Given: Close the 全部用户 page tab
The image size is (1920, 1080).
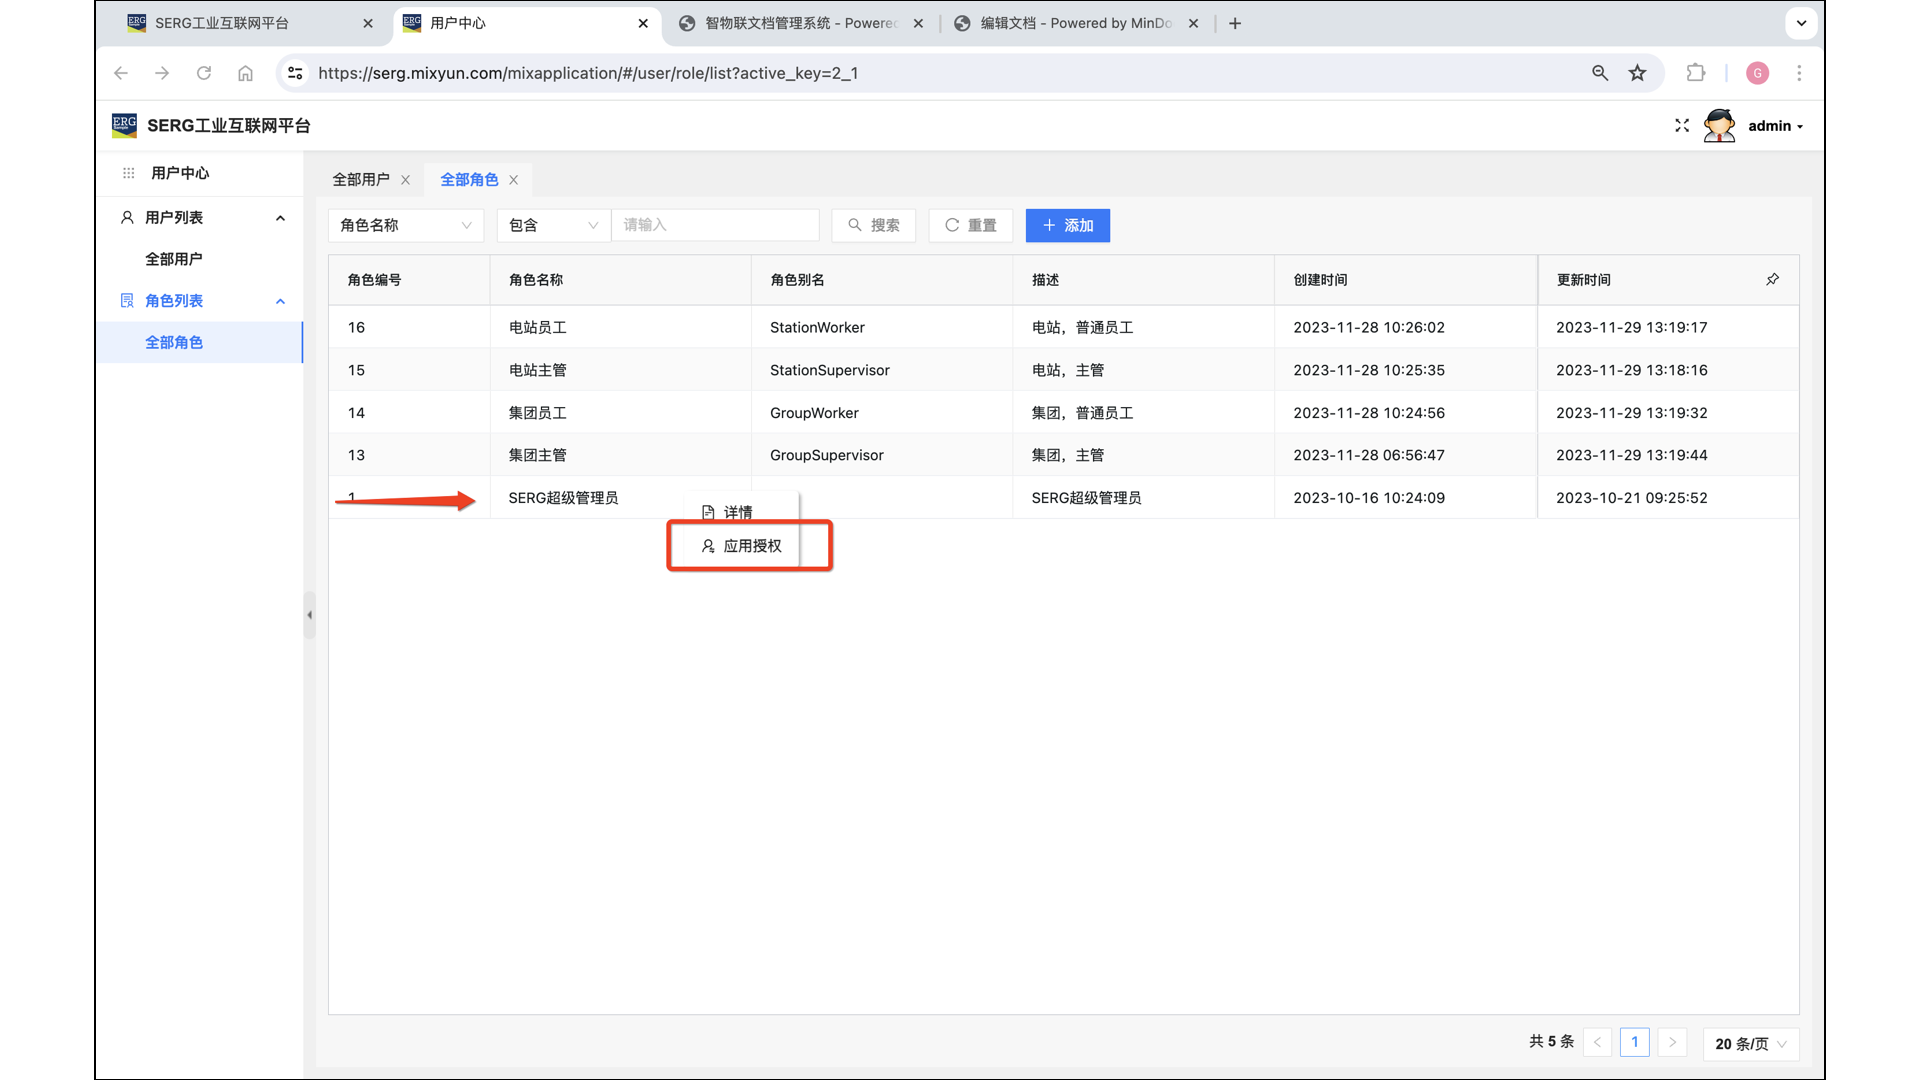Looking at the screenshot, I should 406,180.
